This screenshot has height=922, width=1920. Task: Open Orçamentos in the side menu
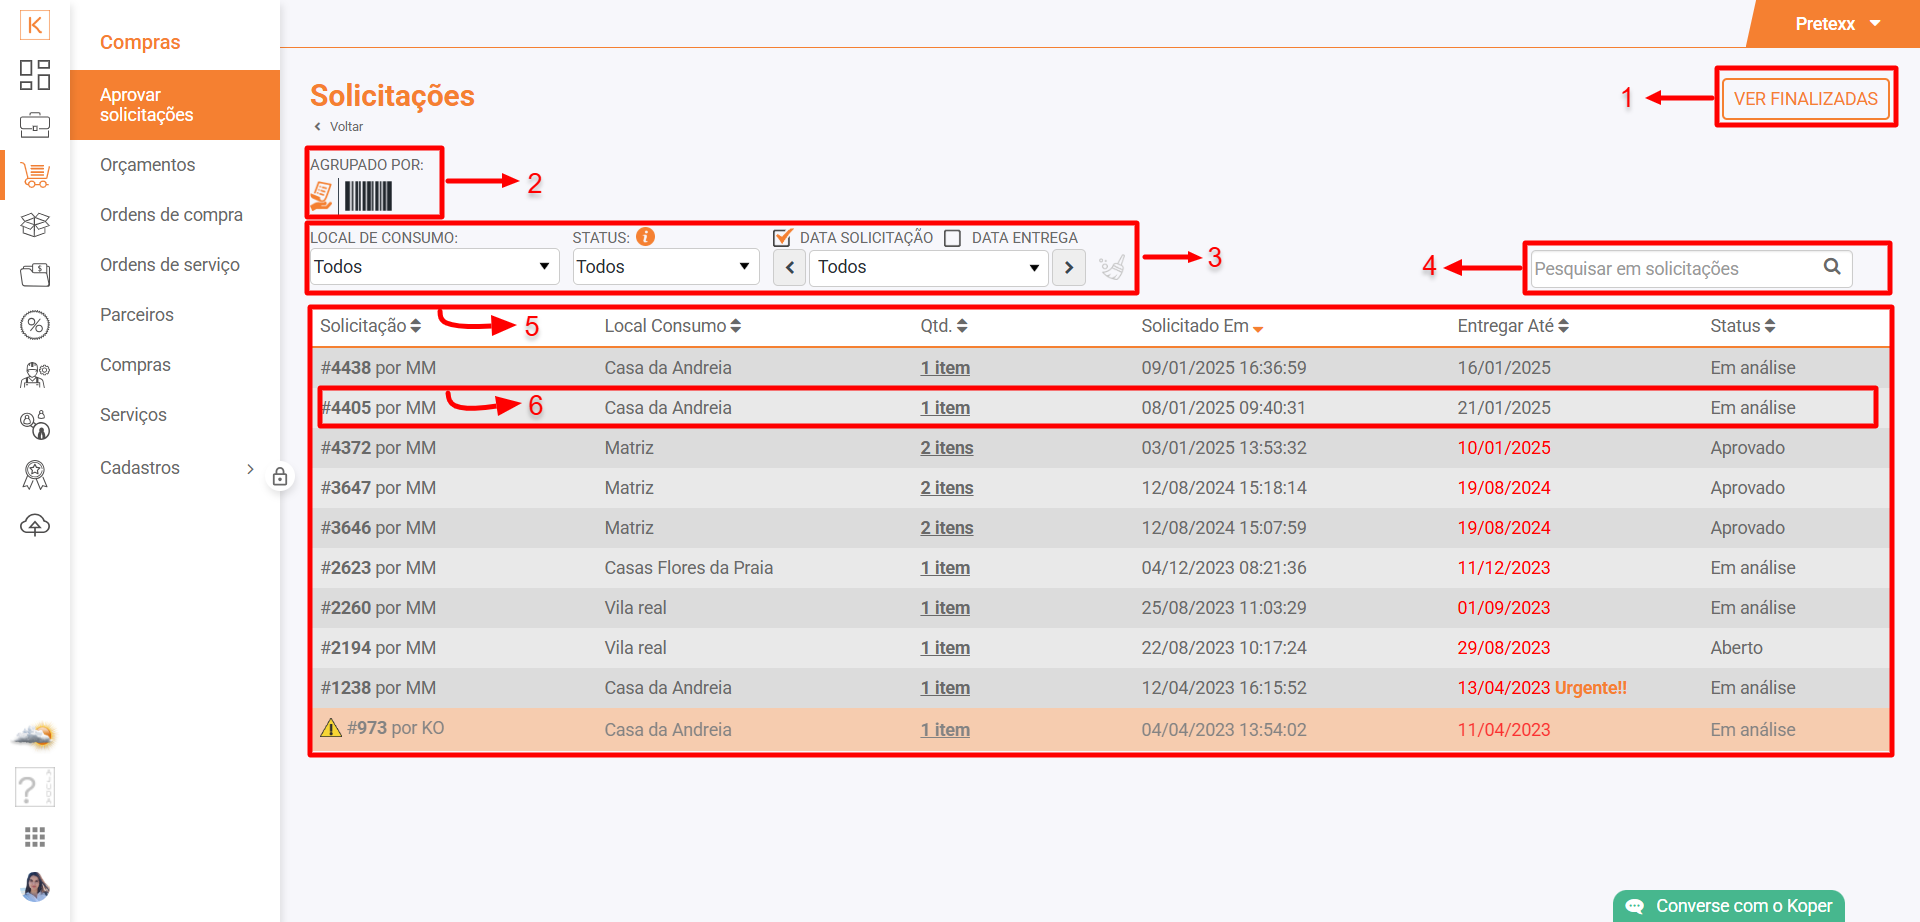pos(147,165)
